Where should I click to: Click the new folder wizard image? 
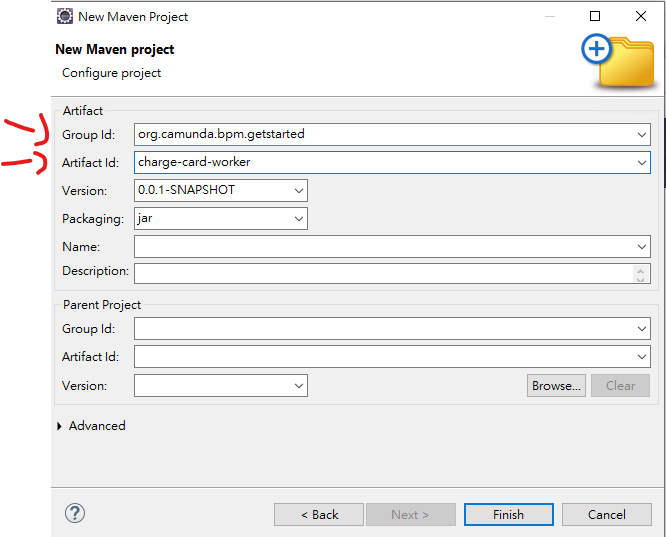coord(618,60)
